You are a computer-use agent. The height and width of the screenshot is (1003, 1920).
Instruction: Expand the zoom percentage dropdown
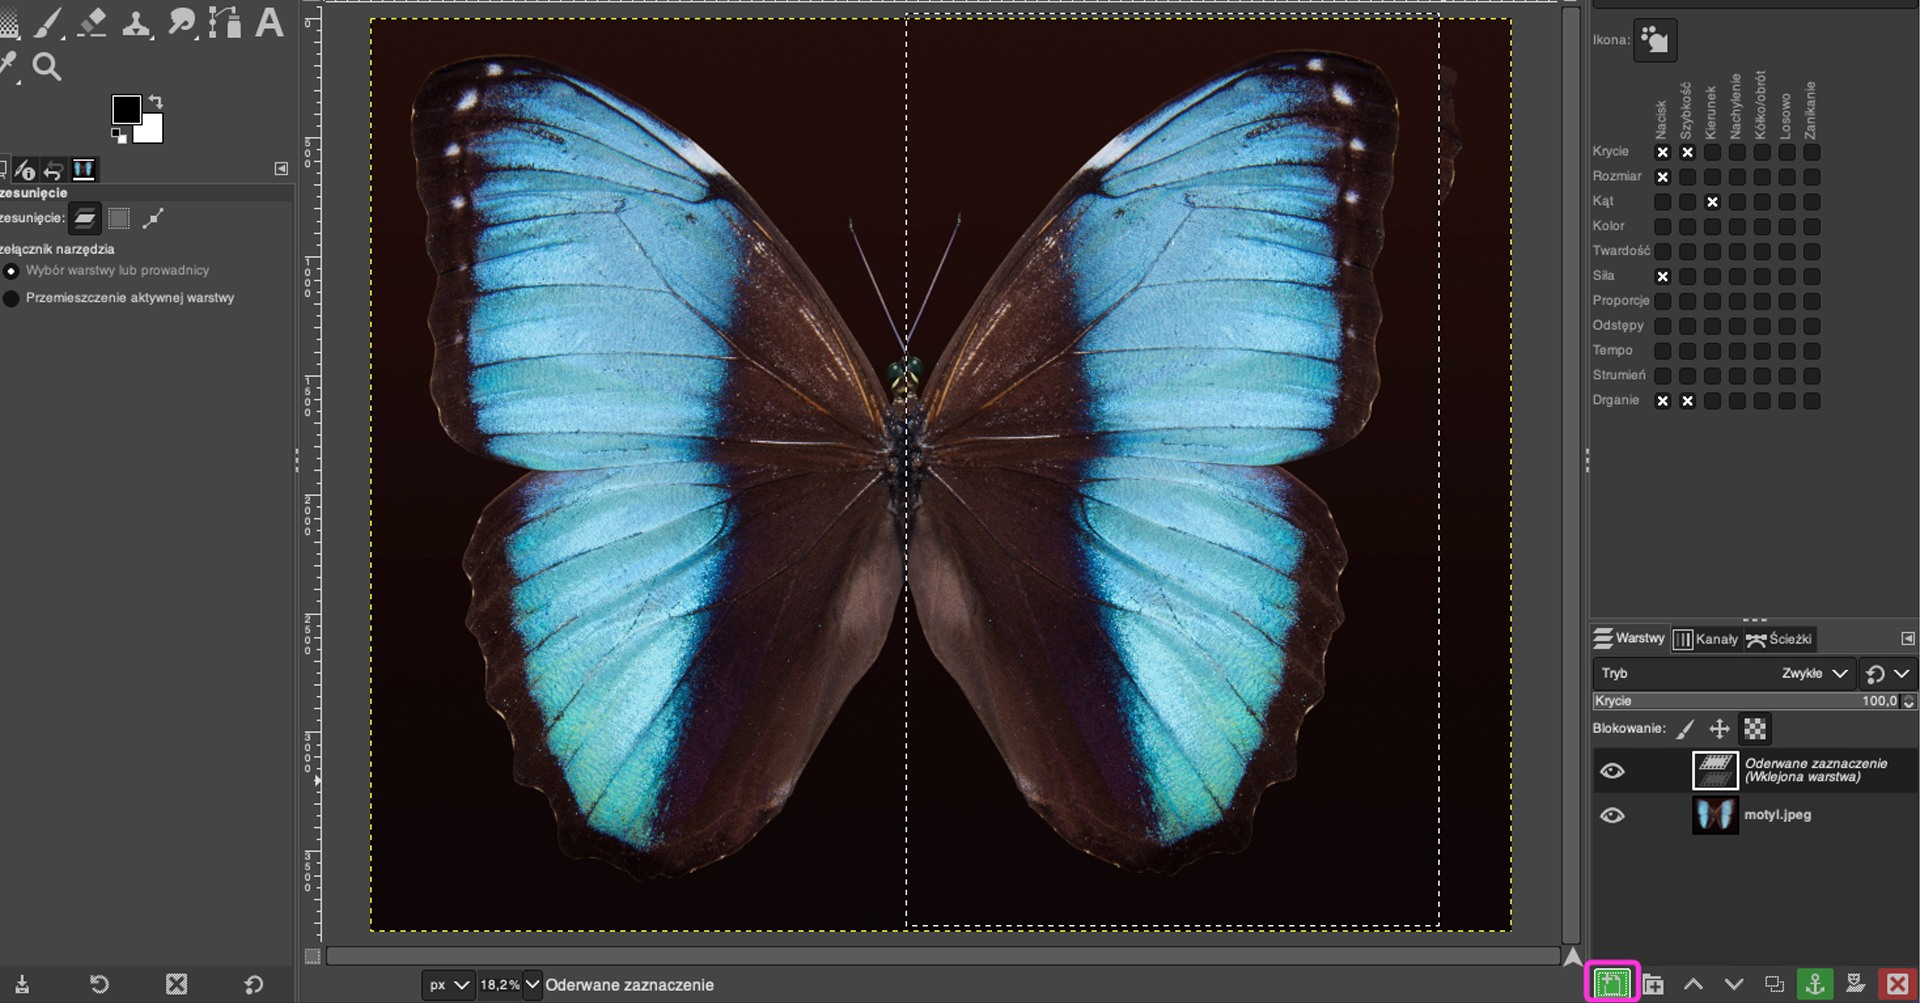point(532,985)
